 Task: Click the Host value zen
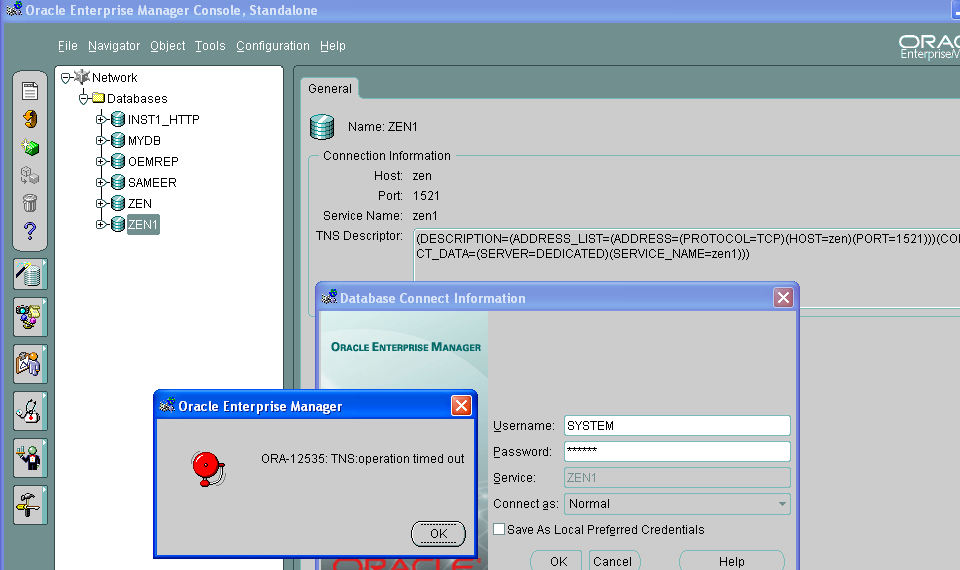(422, 176)
